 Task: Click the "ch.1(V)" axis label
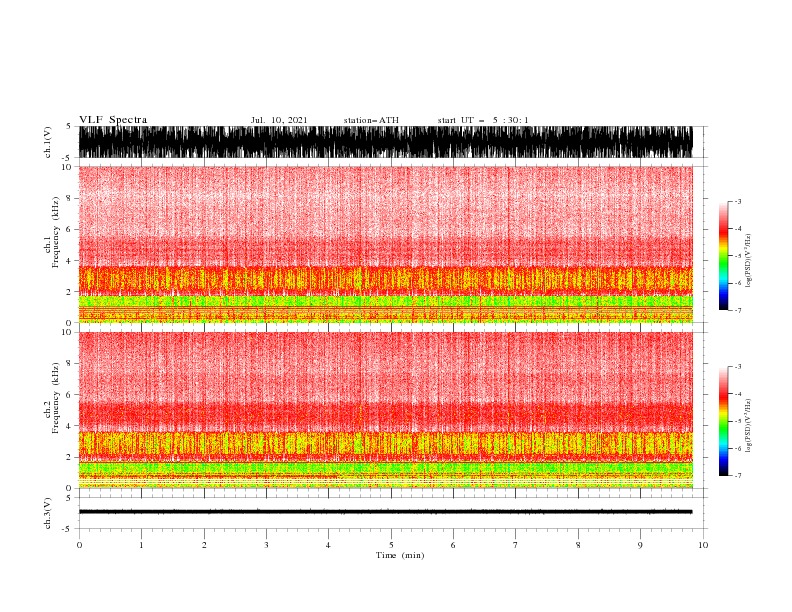[48, 142]
